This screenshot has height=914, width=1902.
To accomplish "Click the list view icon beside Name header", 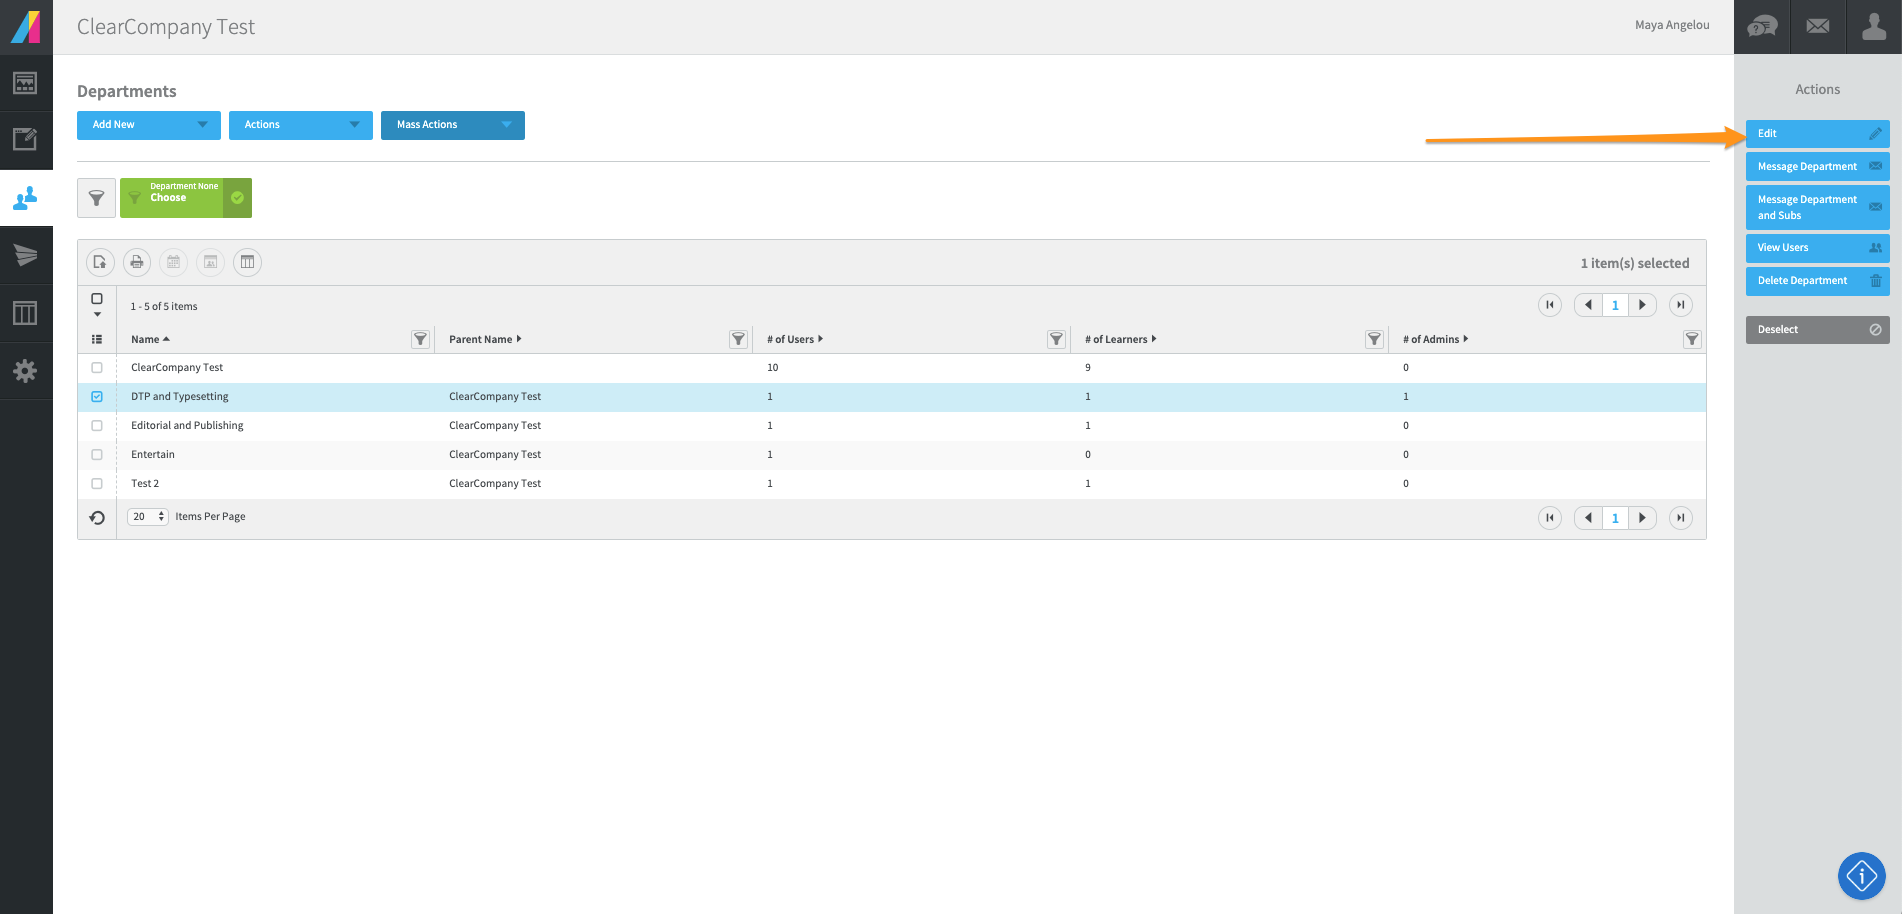I will [97, 339].
